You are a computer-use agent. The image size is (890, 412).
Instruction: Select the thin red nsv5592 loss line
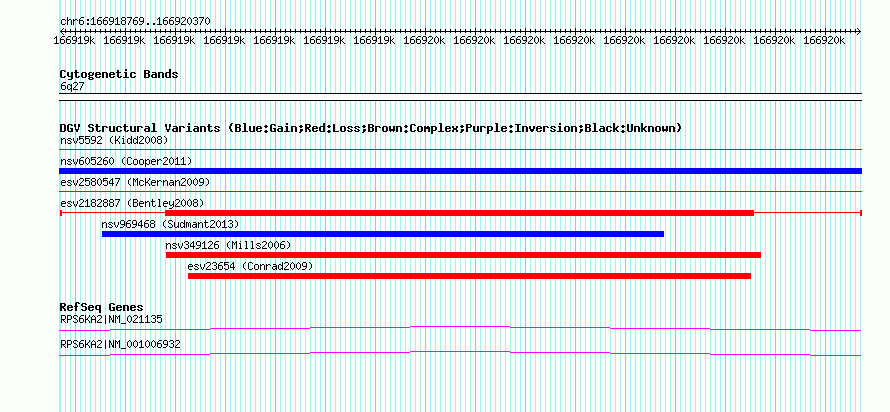(460, 150)
